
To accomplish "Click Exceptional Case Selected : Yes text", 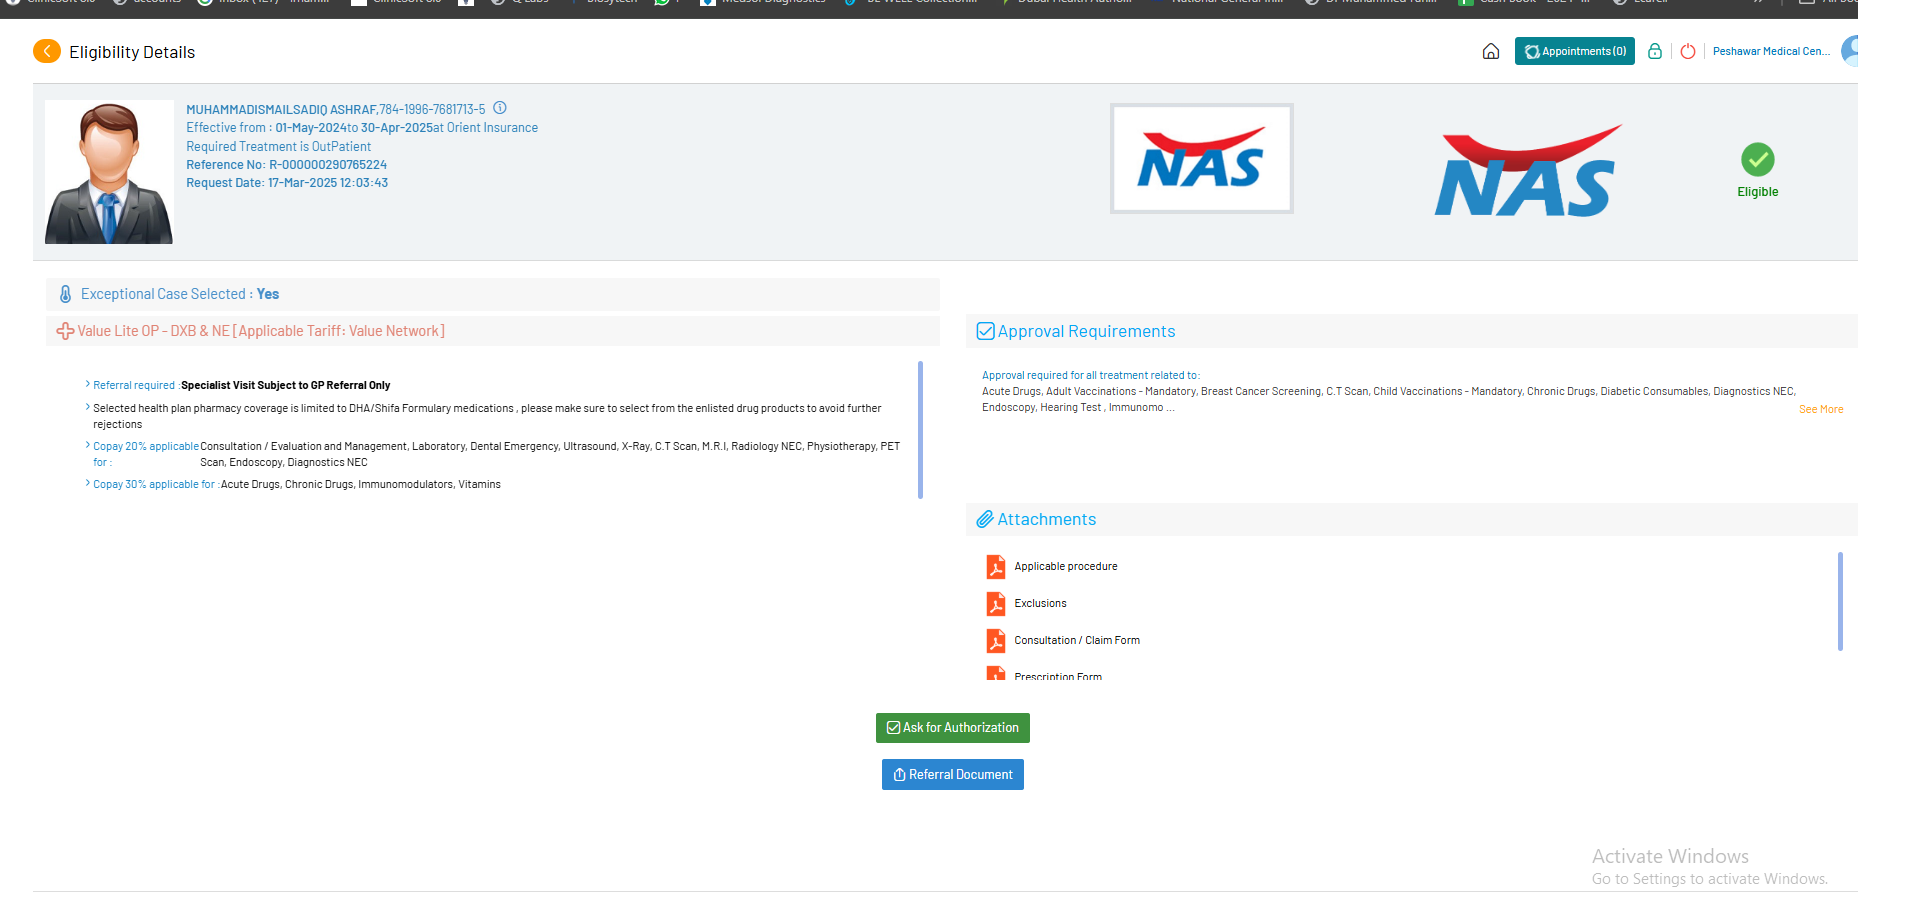I will pyautogui.click(x=180, y=294).
